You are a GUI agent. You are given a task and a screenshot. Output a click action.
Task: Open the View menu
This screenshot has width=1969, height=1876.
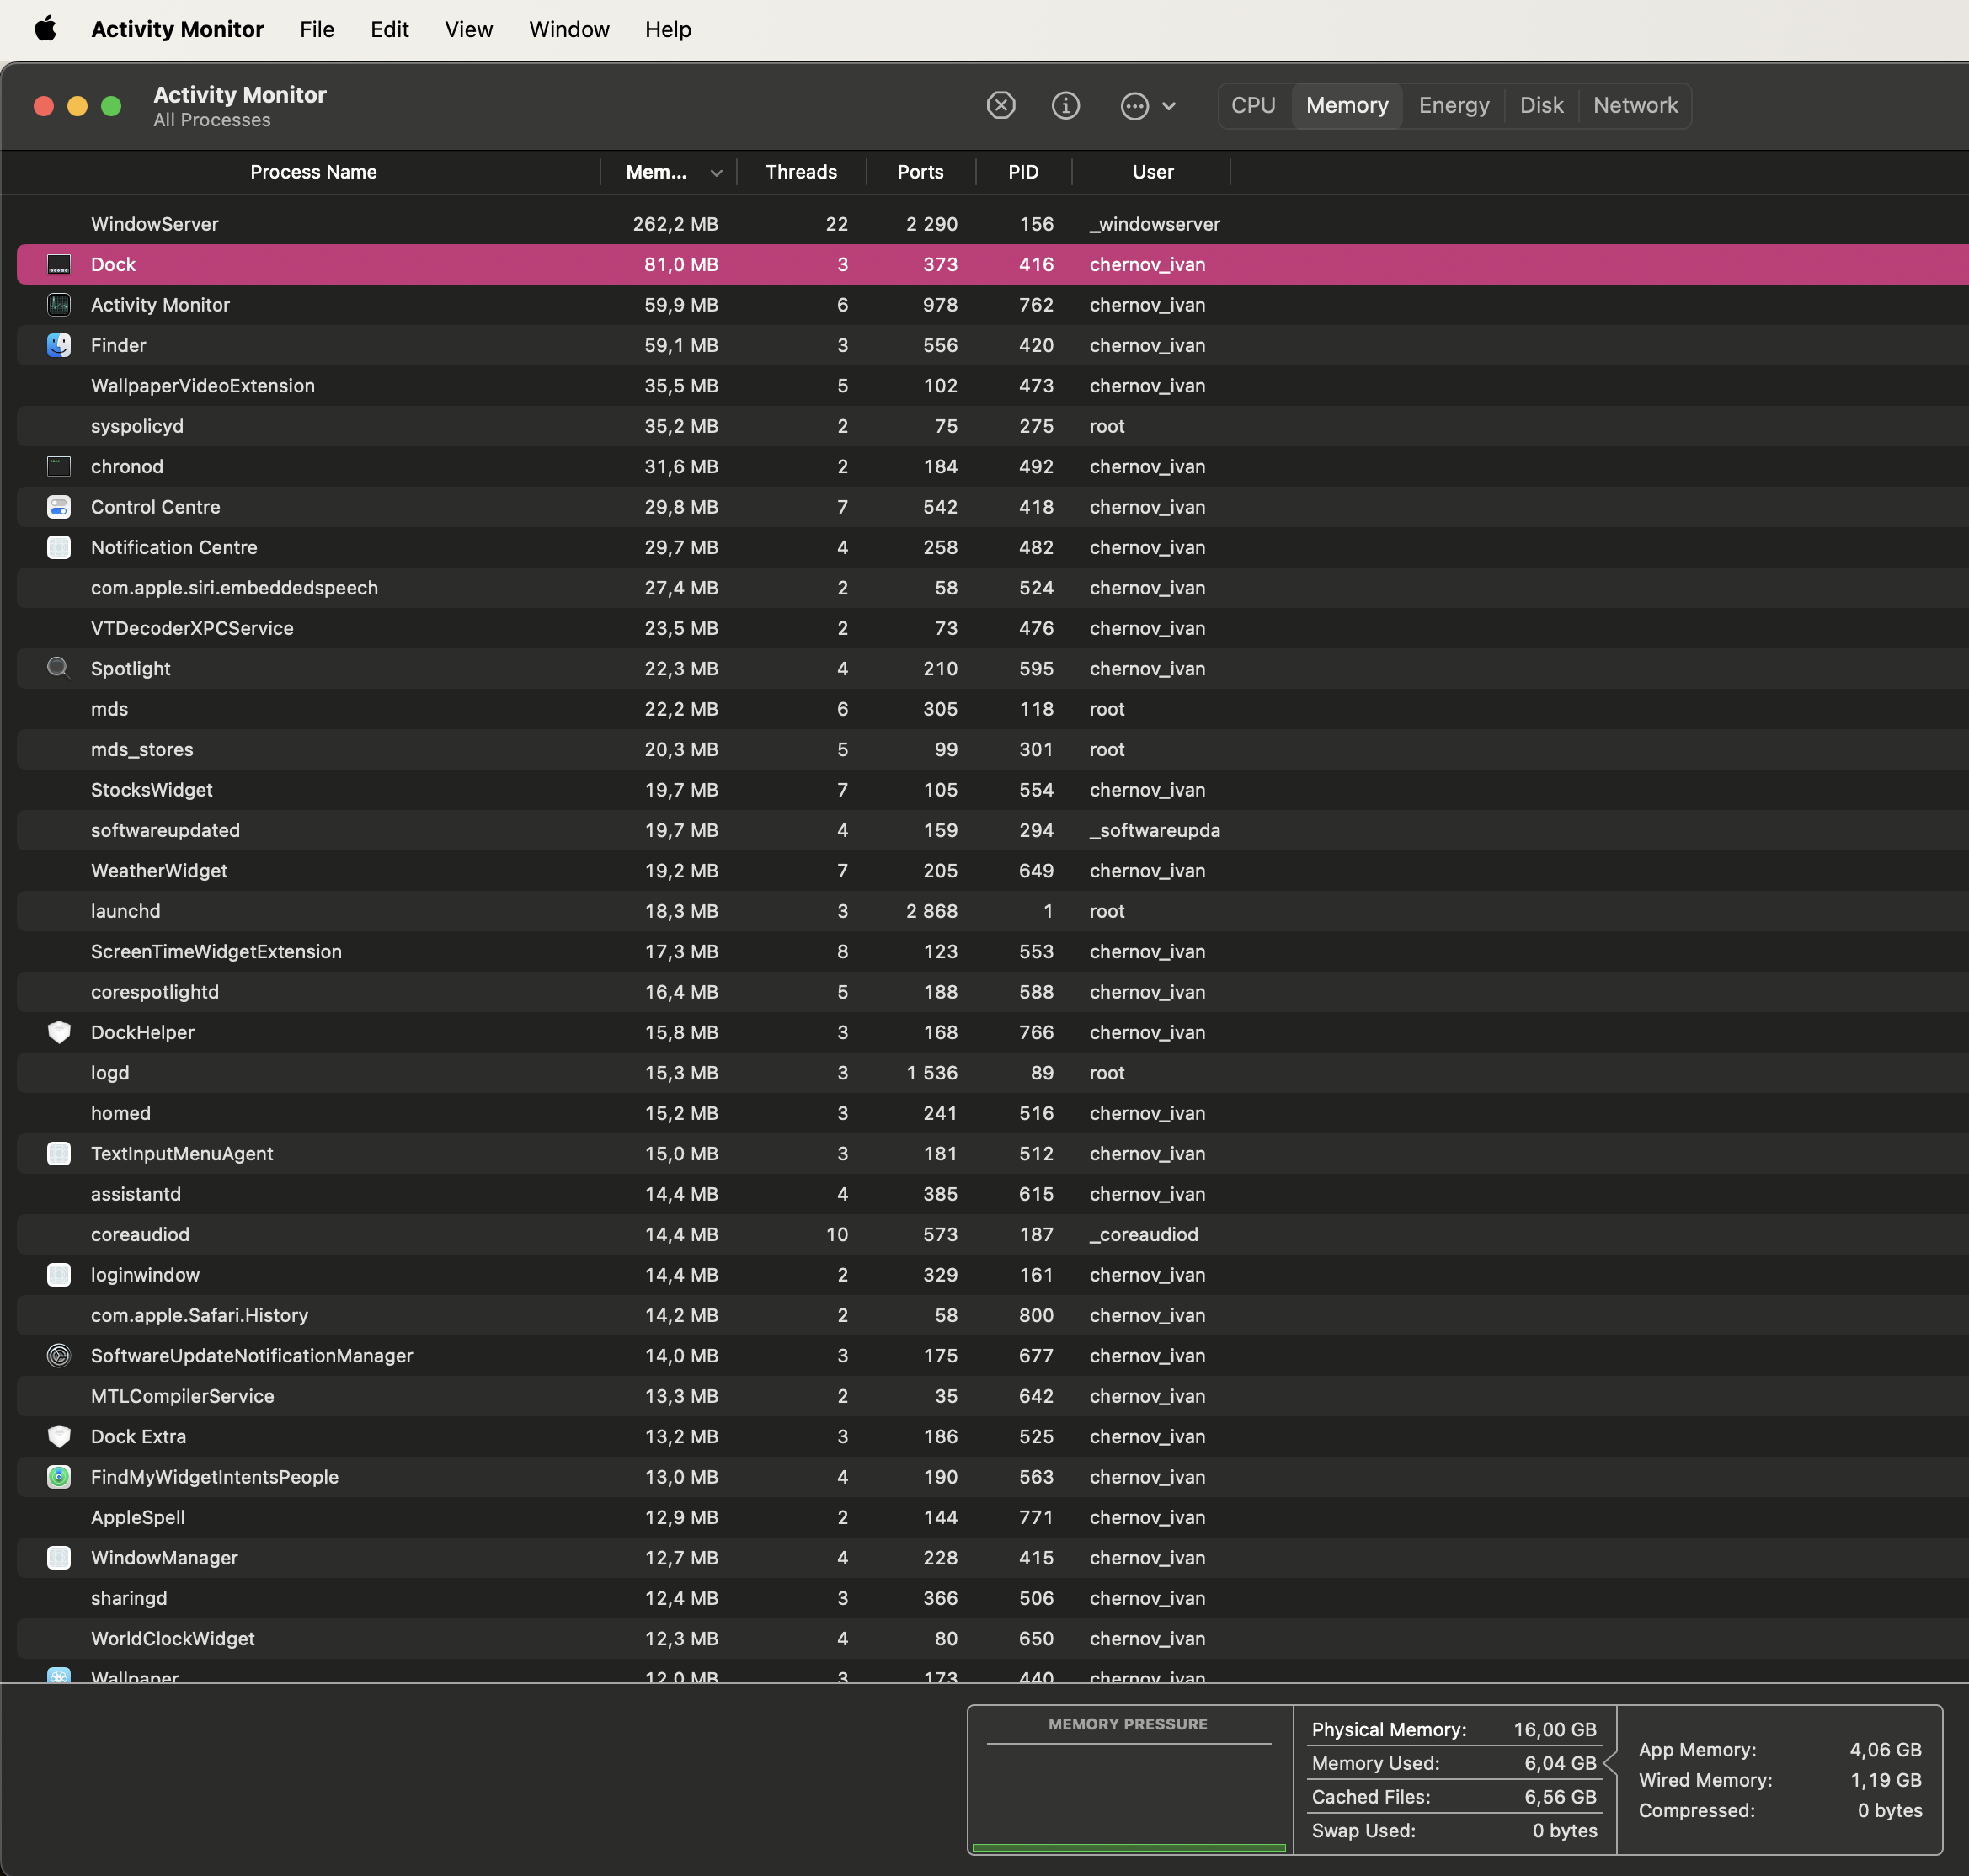pyautogui.click(x=468, y=29)
